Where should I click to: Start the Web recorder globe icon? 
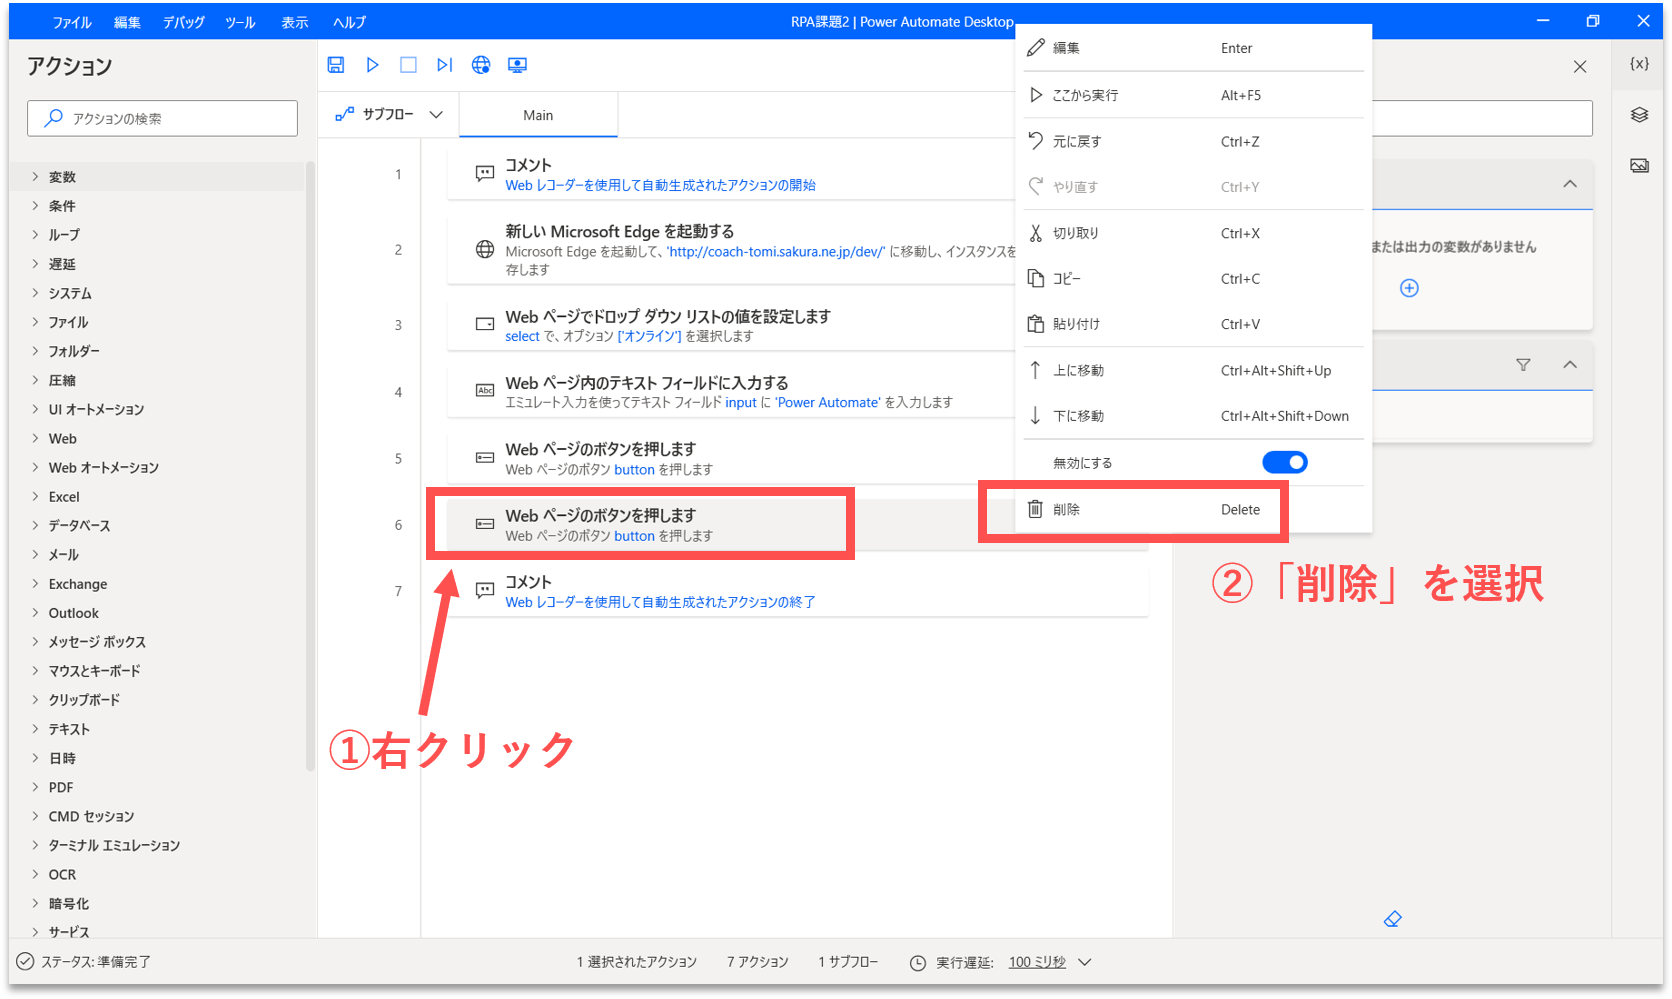pyautogui.click(x=481, y=65)
